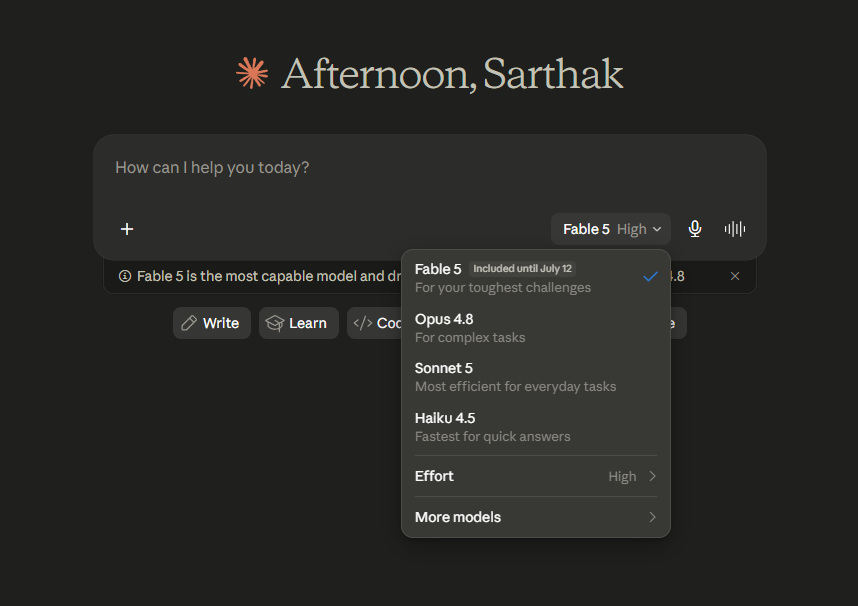Dismiss the Fable 5 info banner
This screenshot has width=858, height=606.
click(734, 276)
